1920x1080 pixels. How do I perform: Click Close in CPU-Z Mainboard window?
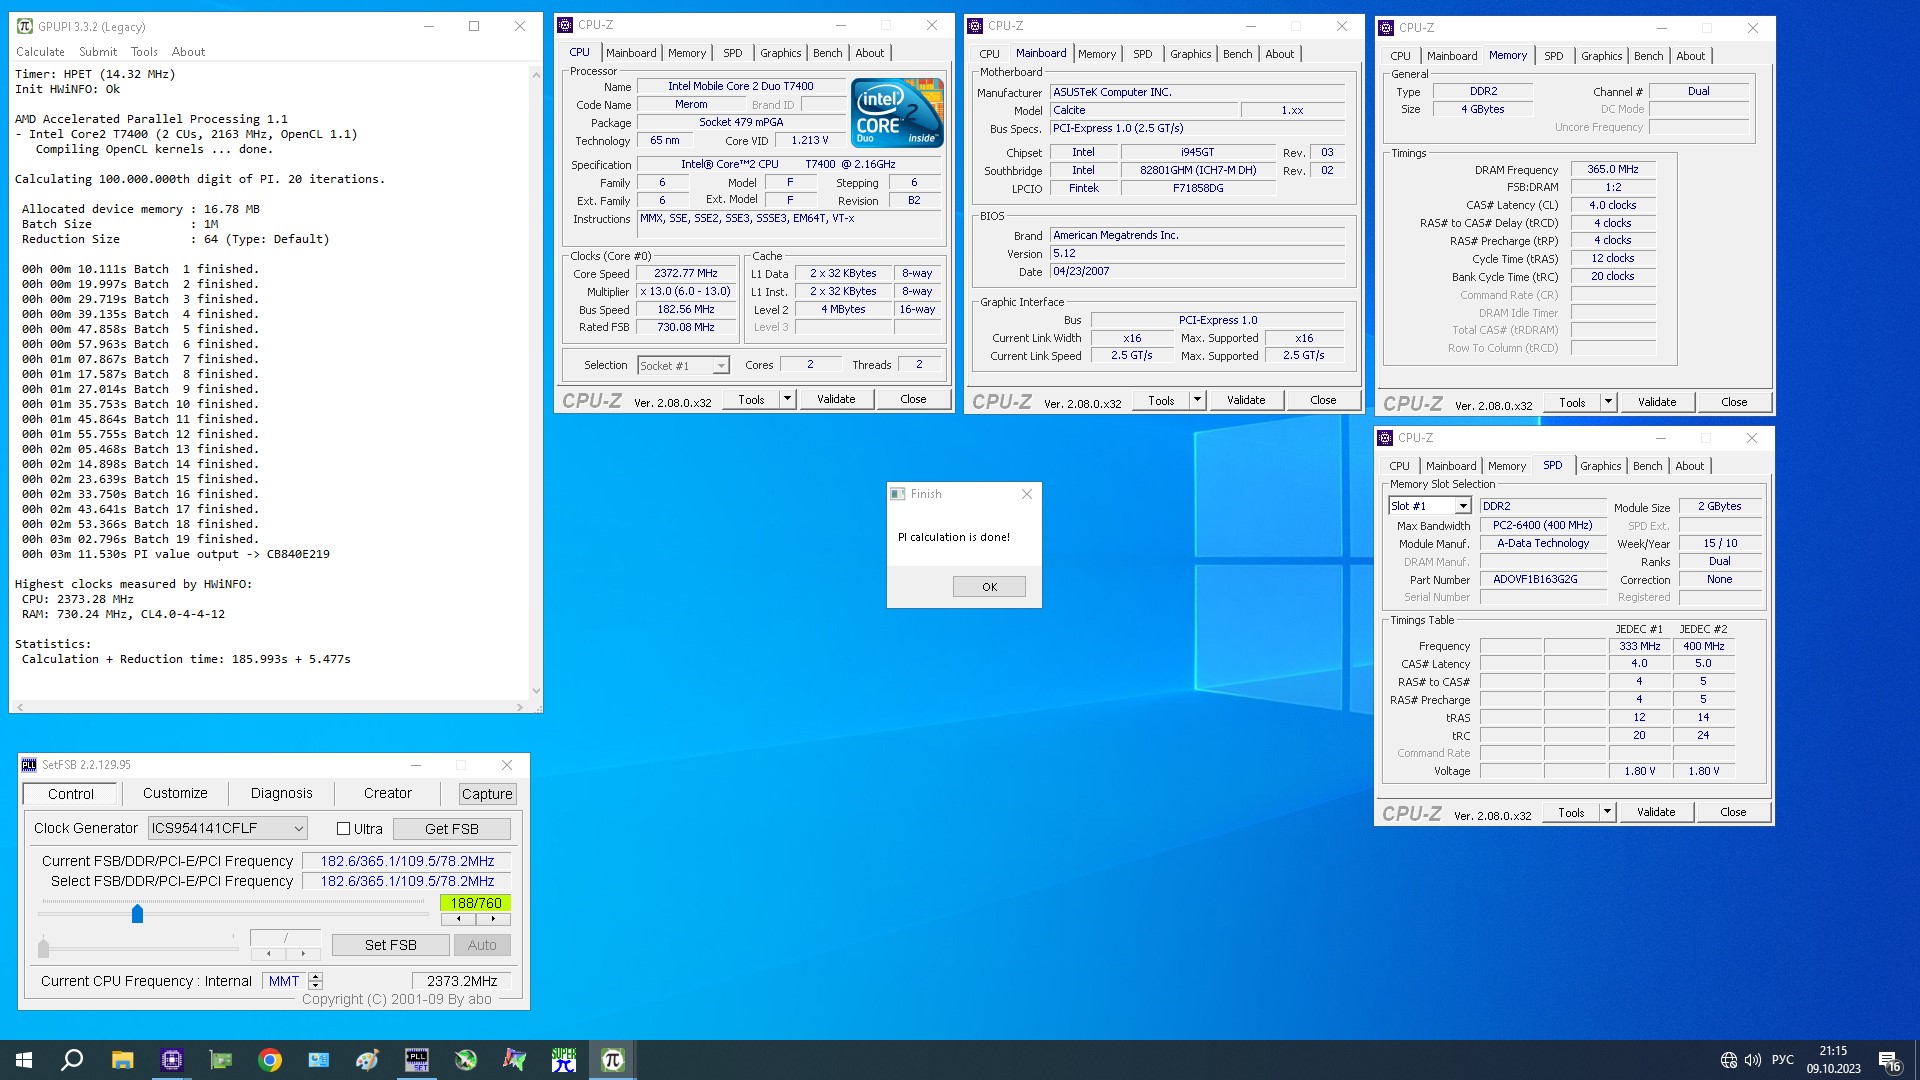click(x=1323, y=400)
